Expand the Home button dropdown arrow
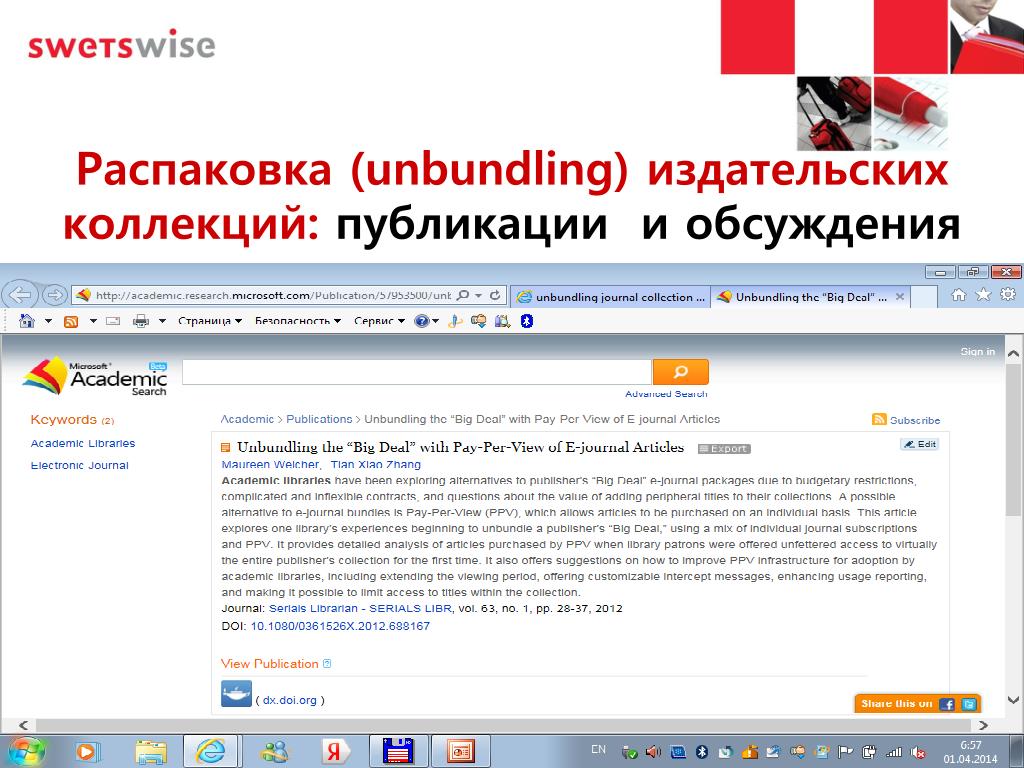1024x768 pixels. (x=48, y=321)
